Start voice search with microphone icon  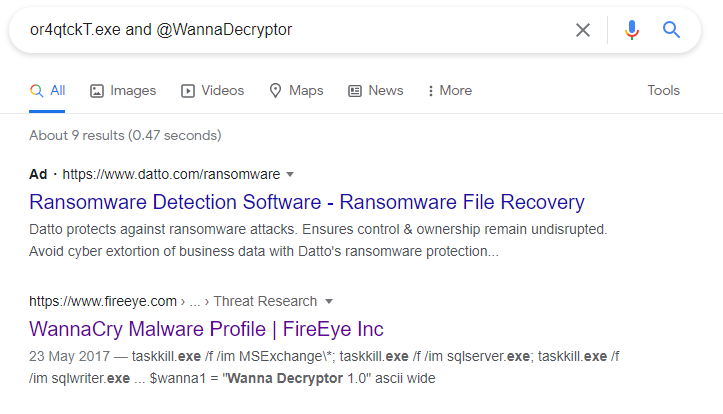632,30
